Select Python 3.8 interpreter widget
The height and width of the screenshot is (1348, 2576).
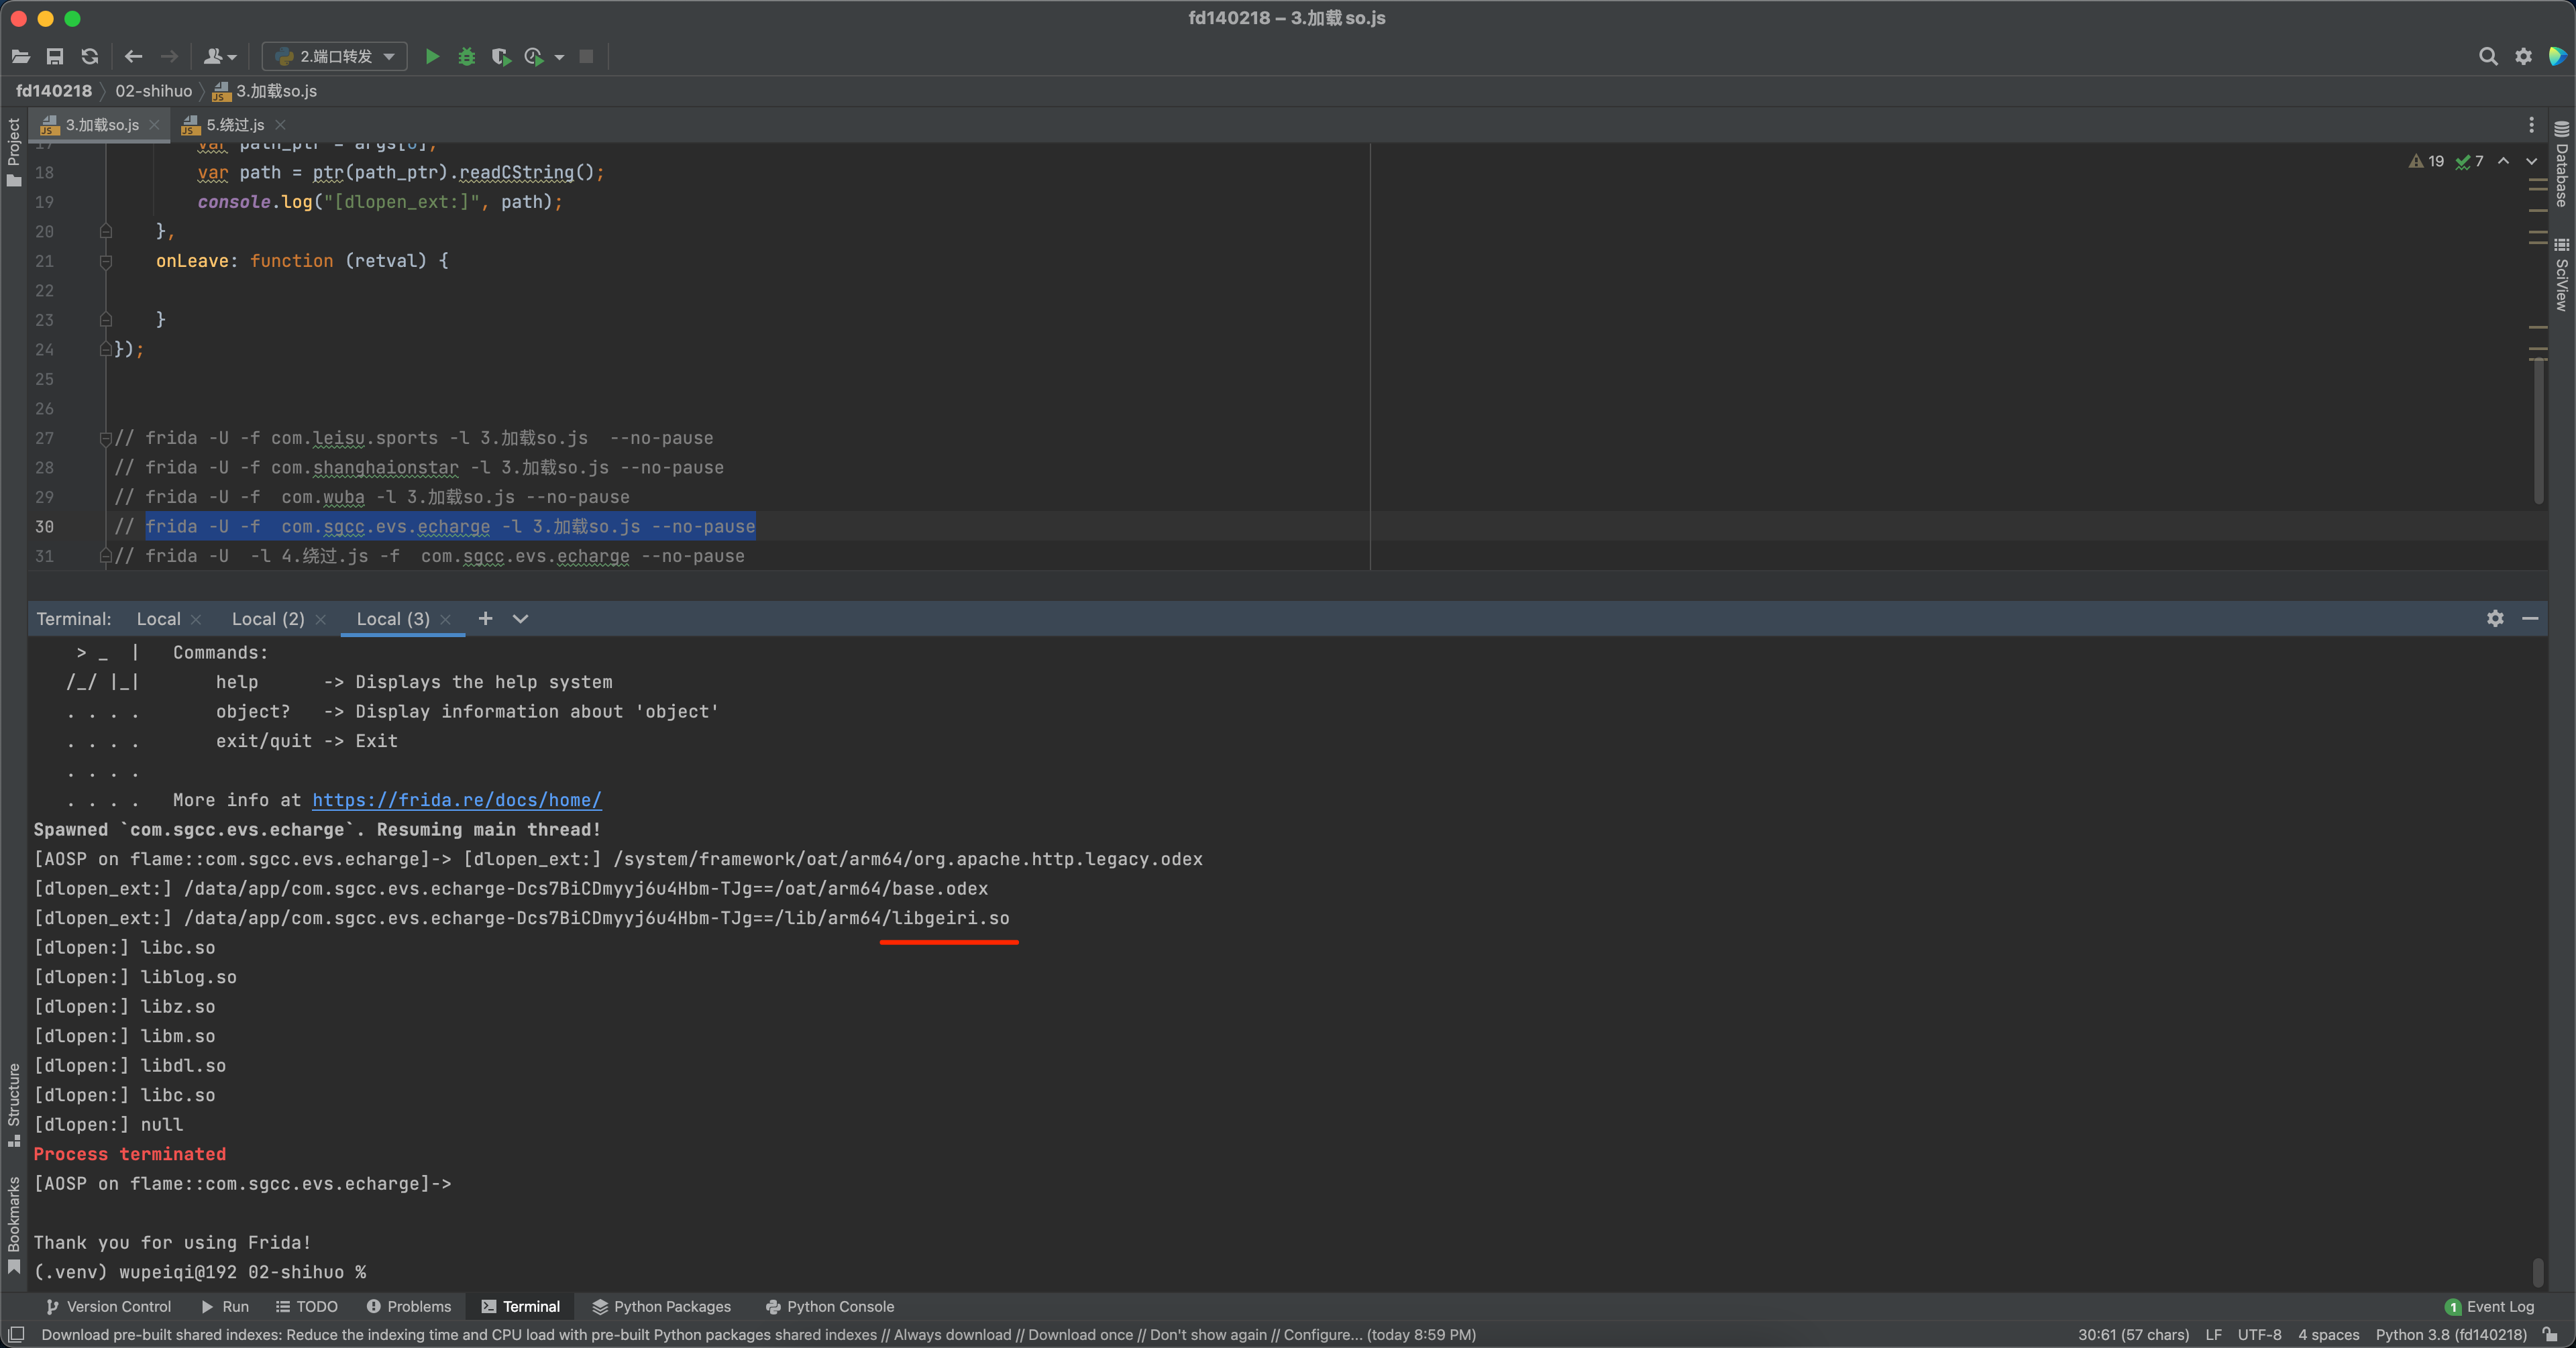click(2451, 1335)
